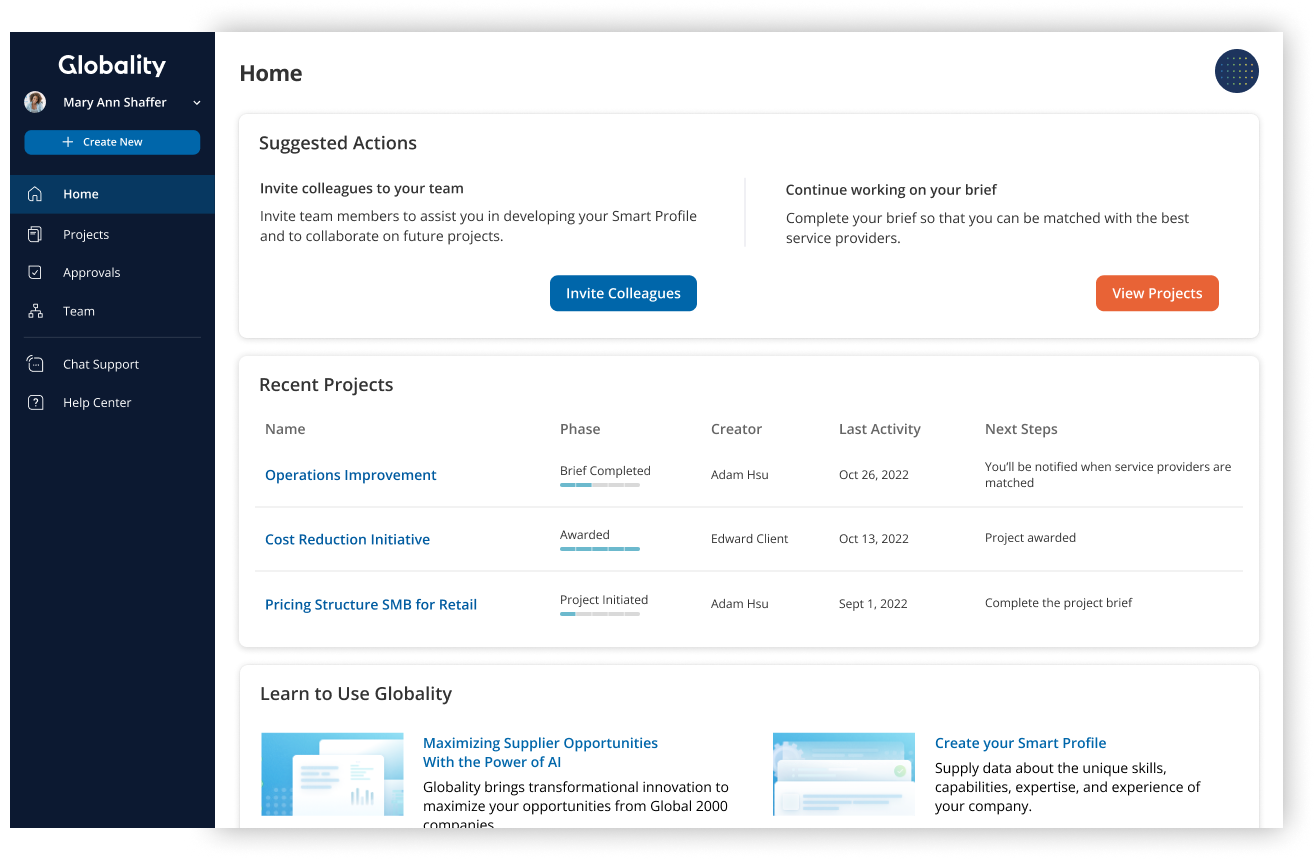Click the Awarded progress bar

click(600, 549)
